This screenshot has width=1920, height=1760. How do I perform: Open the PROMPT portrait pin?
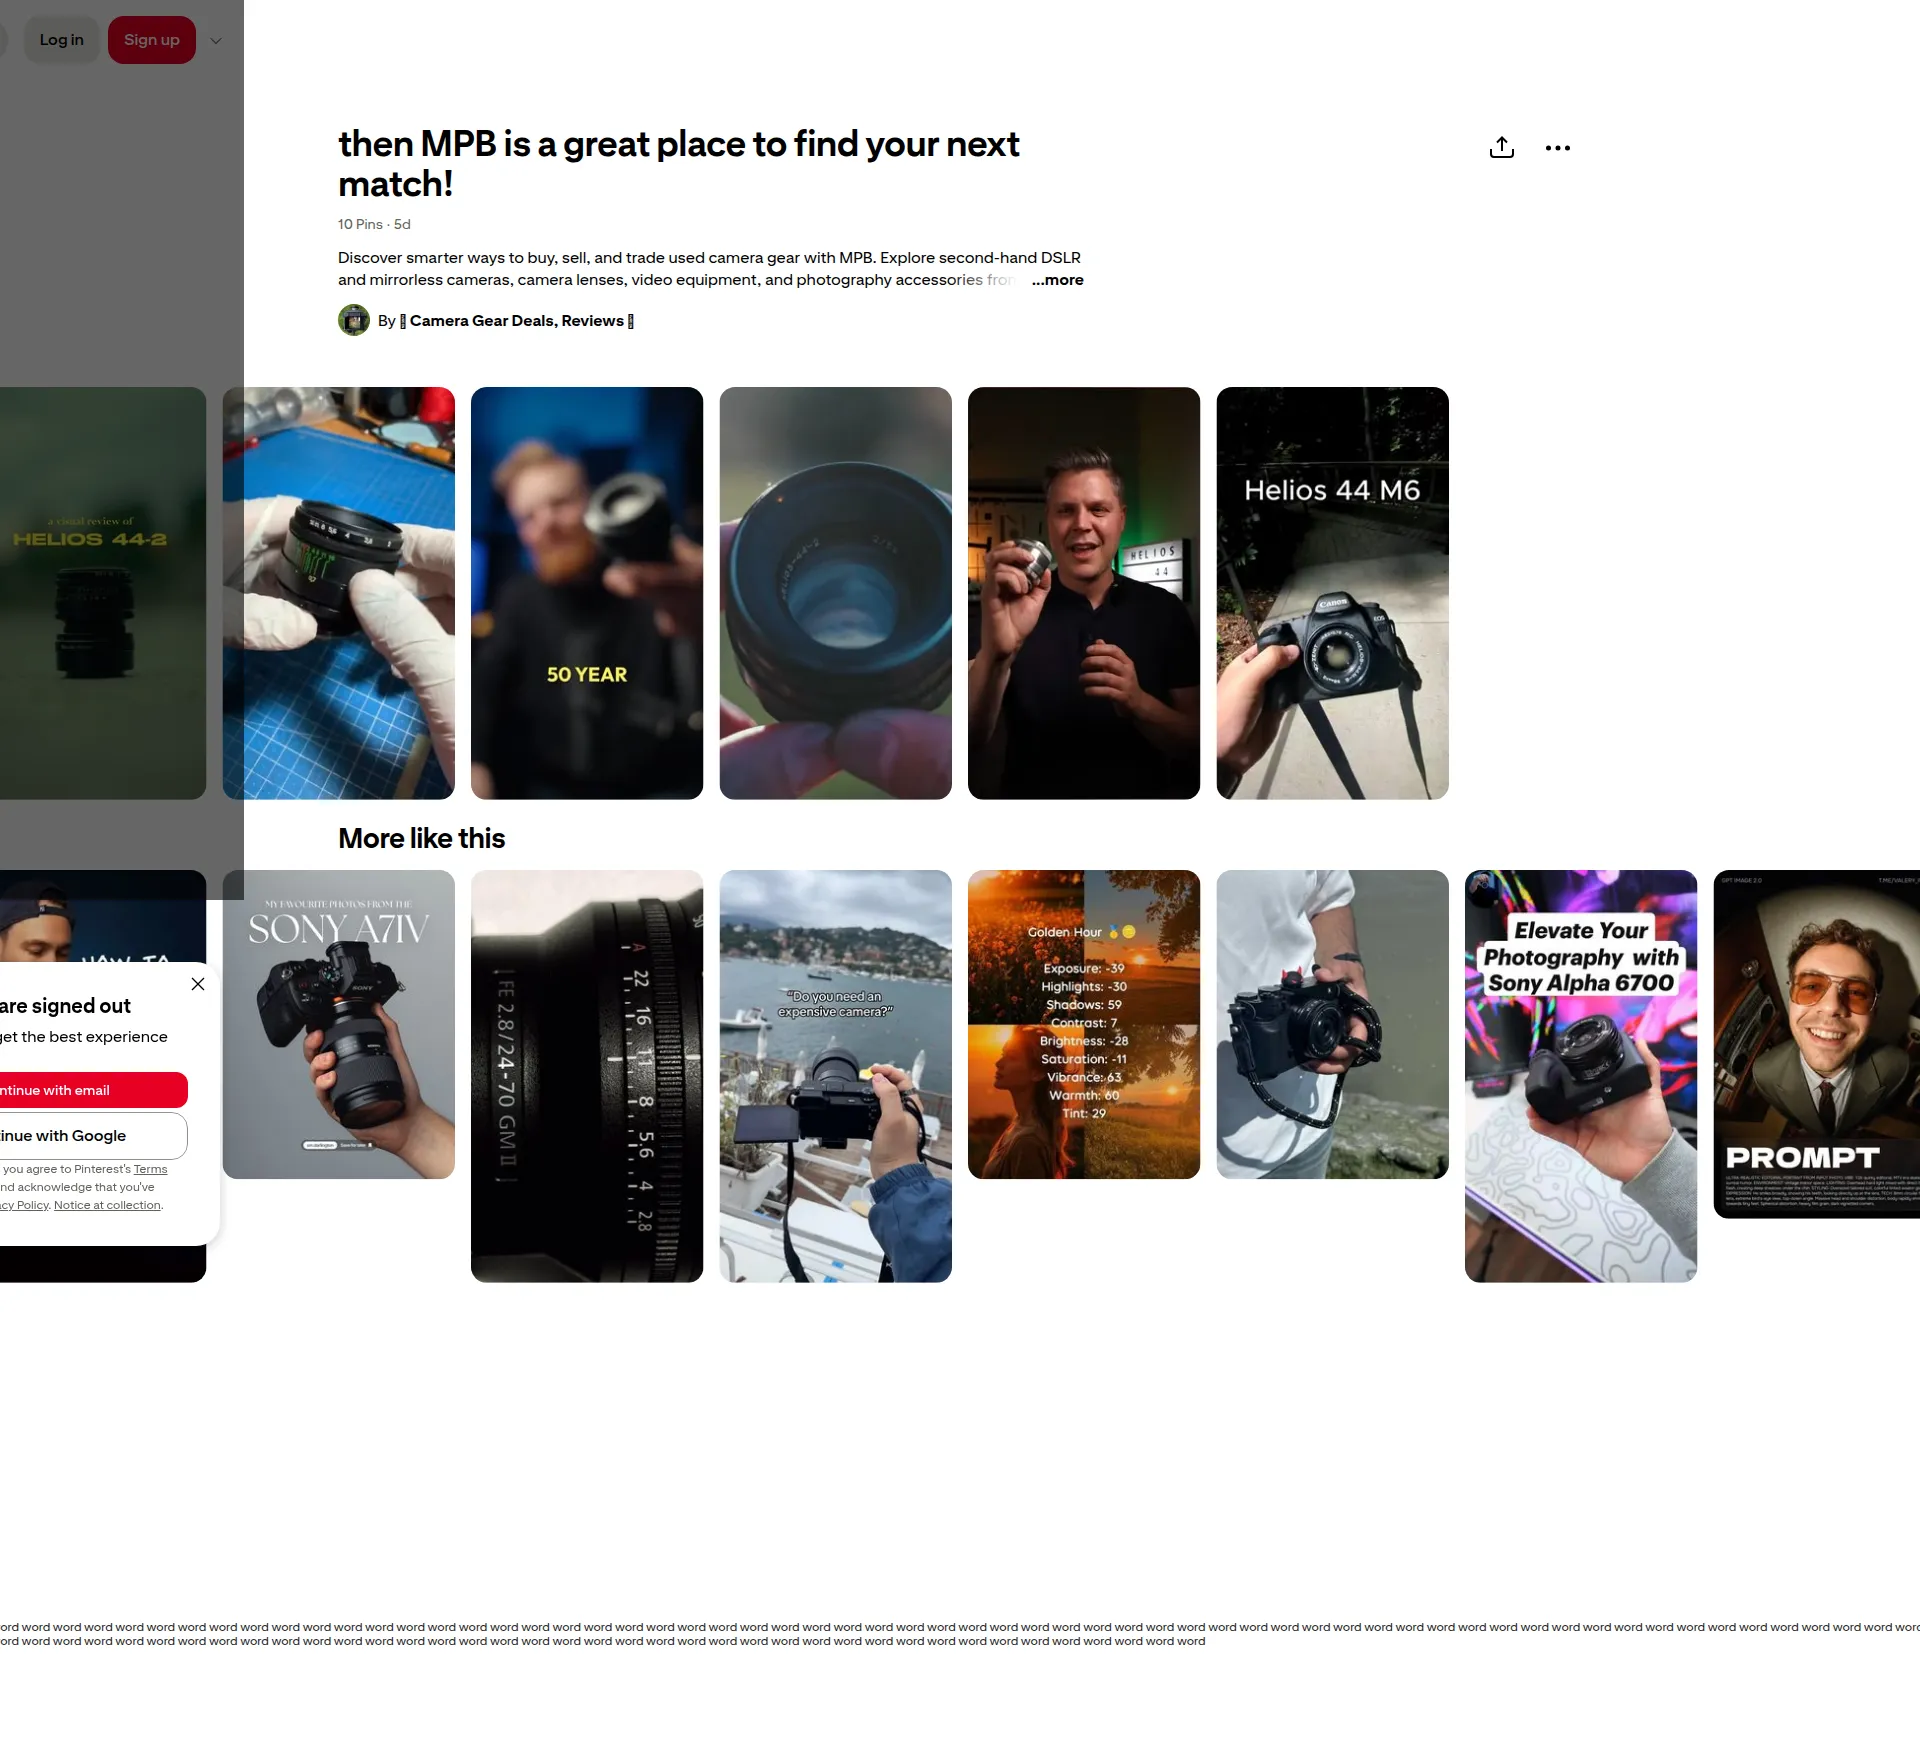click(1817, 1044)
